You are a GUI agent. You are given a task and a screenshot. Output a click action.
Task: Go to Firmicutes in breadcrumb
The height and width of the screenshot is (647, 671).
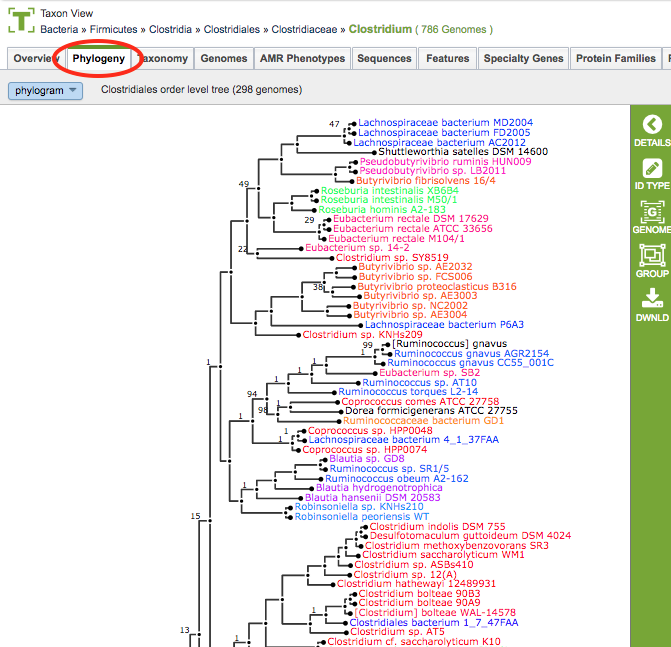[x=113, y=30]
